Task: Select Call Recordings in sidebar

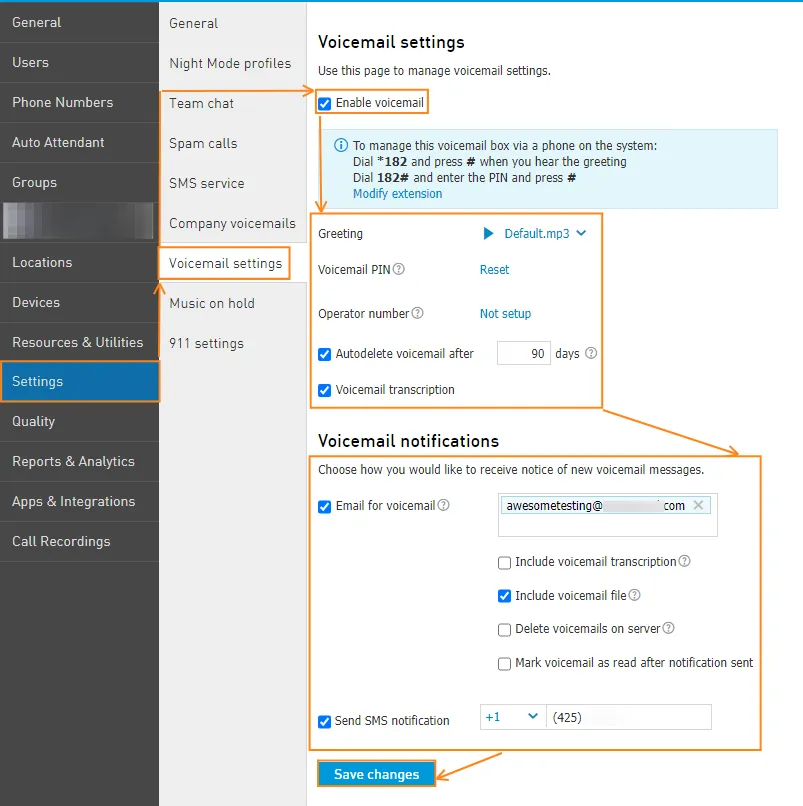Action: (x=79, y=541)
